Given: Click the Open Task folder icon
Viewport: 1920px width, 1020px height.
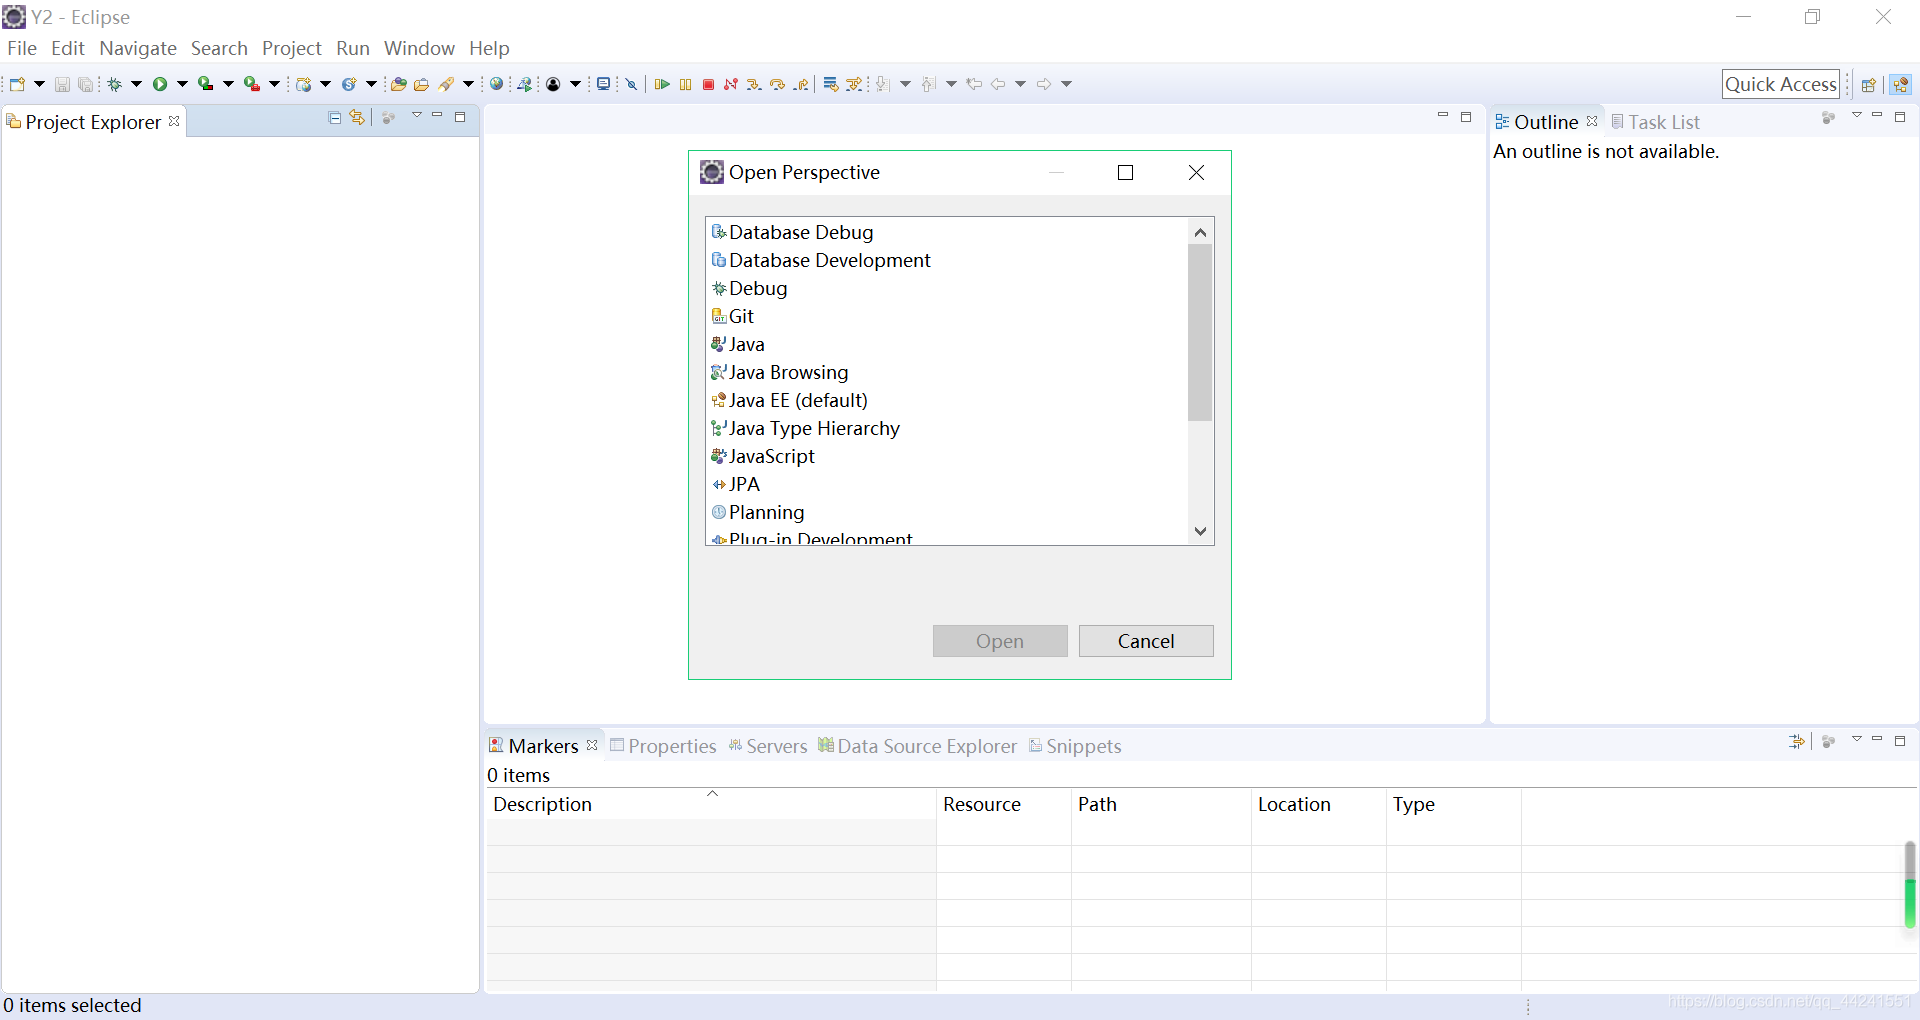Looking at the screenshot, I should click(421, 84).
